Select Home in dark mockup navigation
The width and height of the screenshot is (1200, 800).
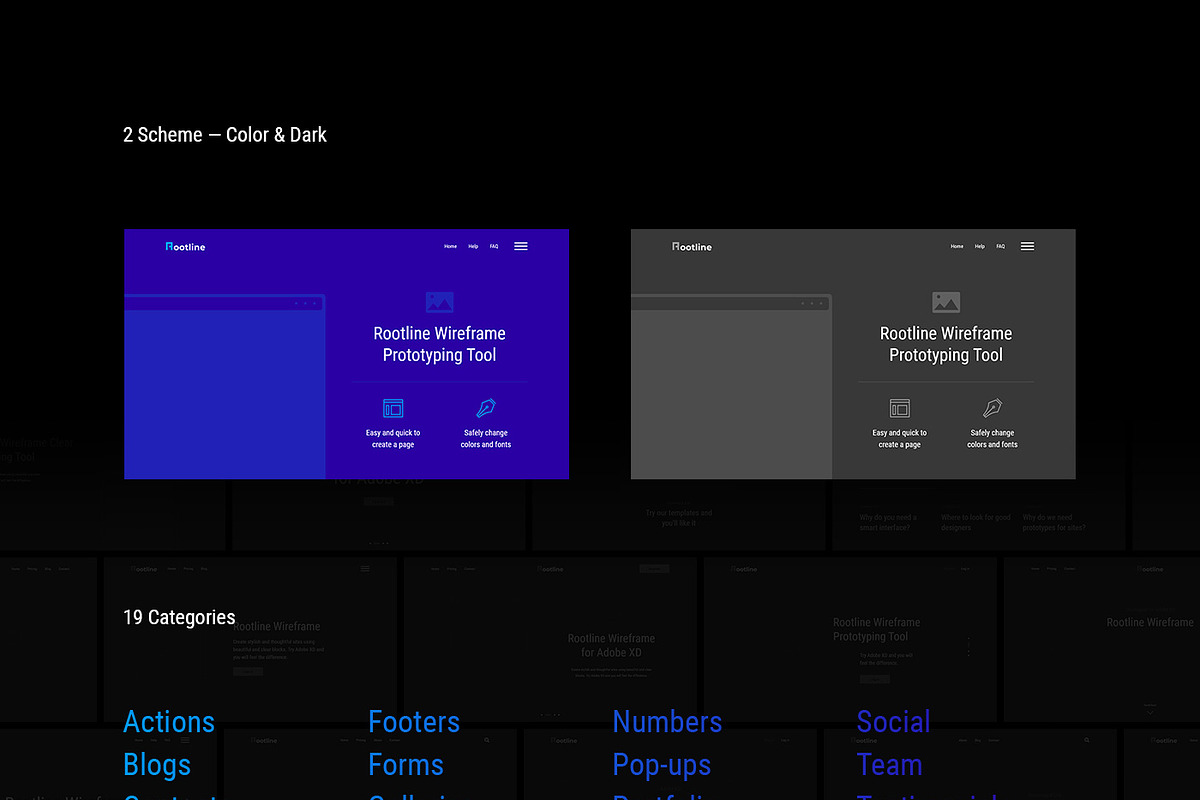957,246
